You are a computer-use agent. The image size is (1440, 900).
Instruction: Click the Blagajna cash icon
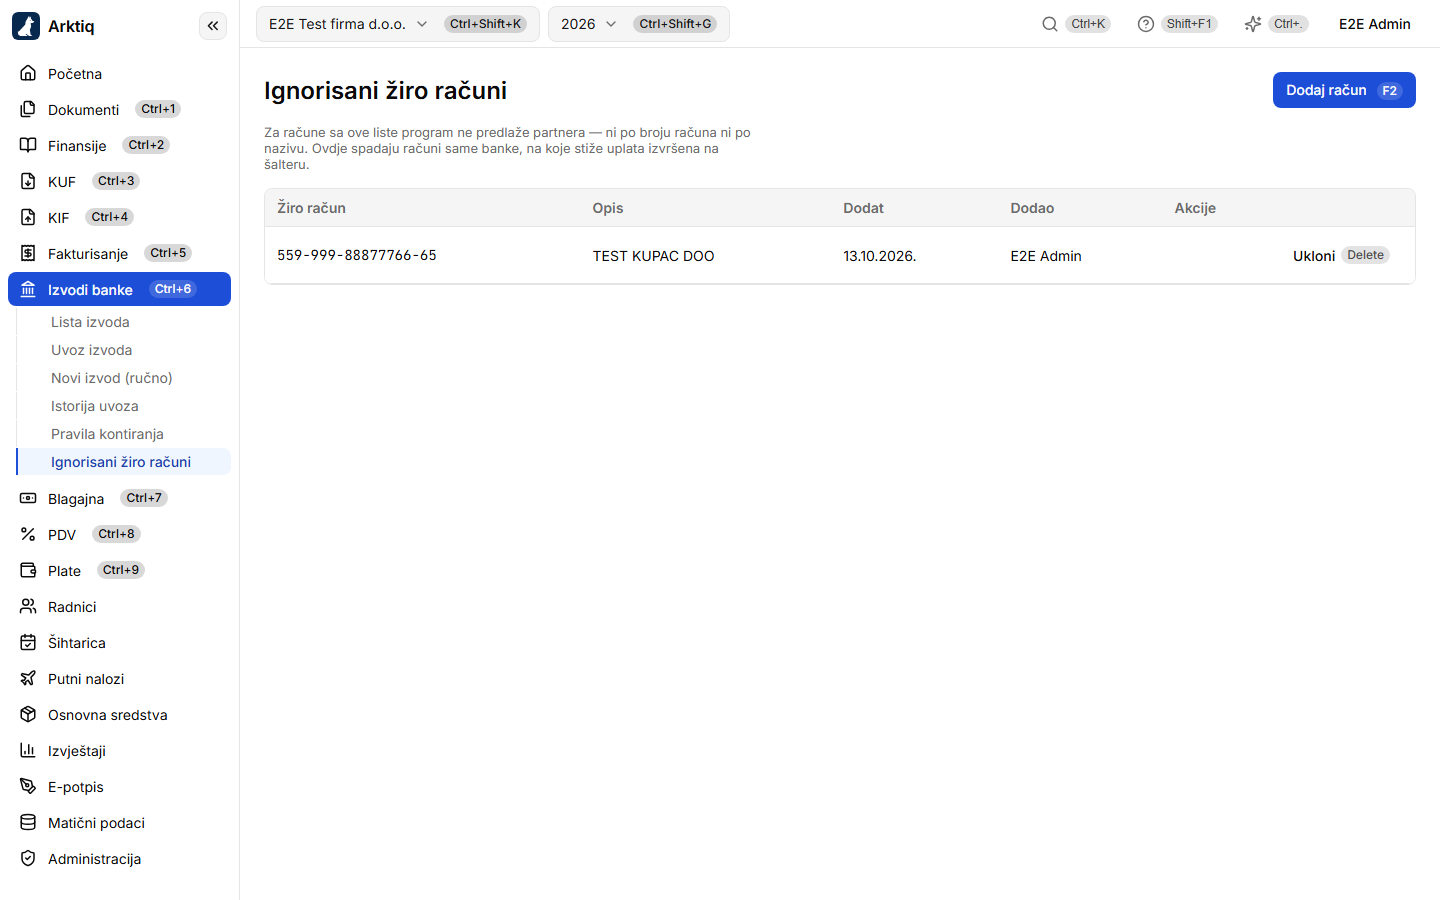coord(28,498)
